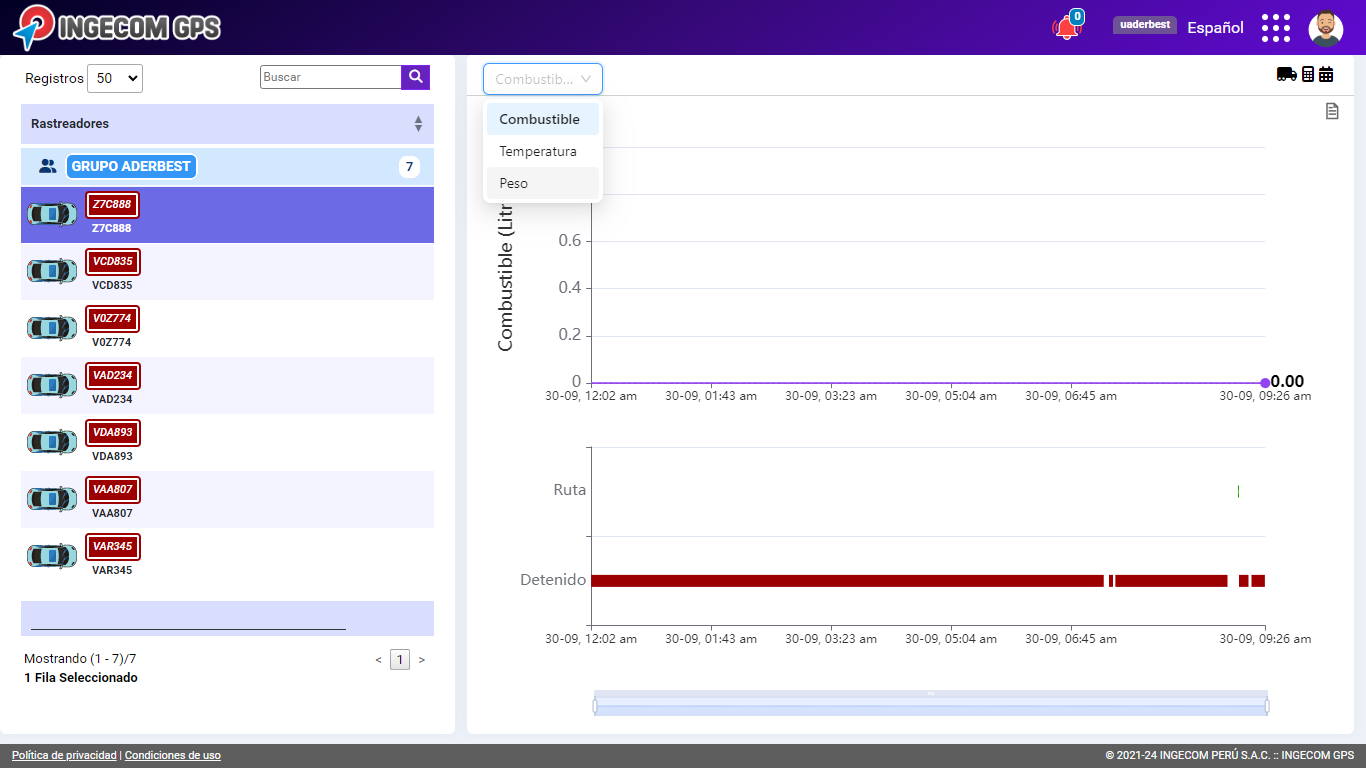The height and width of the screenshot is (768, 1366).
Task: Click into the Buscar search field
Action: pos(330,77)
